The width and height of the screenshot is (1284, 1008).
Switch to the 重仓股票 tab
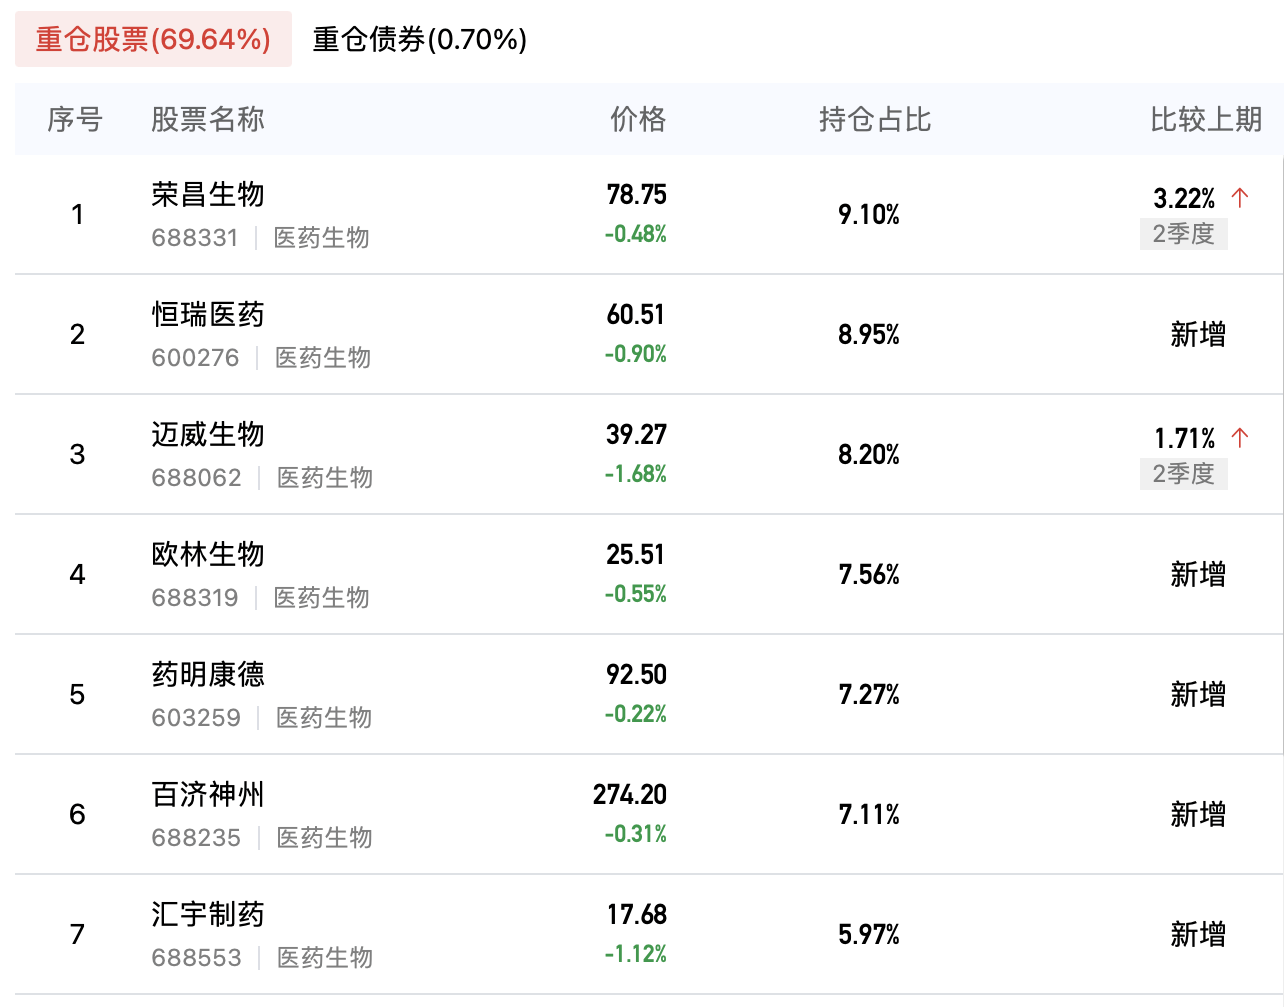point(153,40)
